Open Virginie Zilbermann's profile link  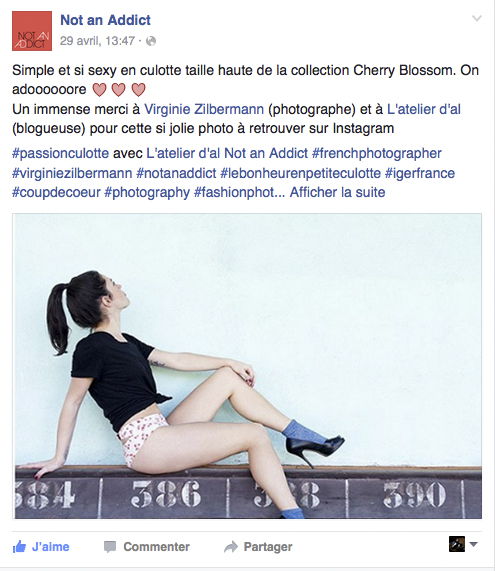[204, 109]
